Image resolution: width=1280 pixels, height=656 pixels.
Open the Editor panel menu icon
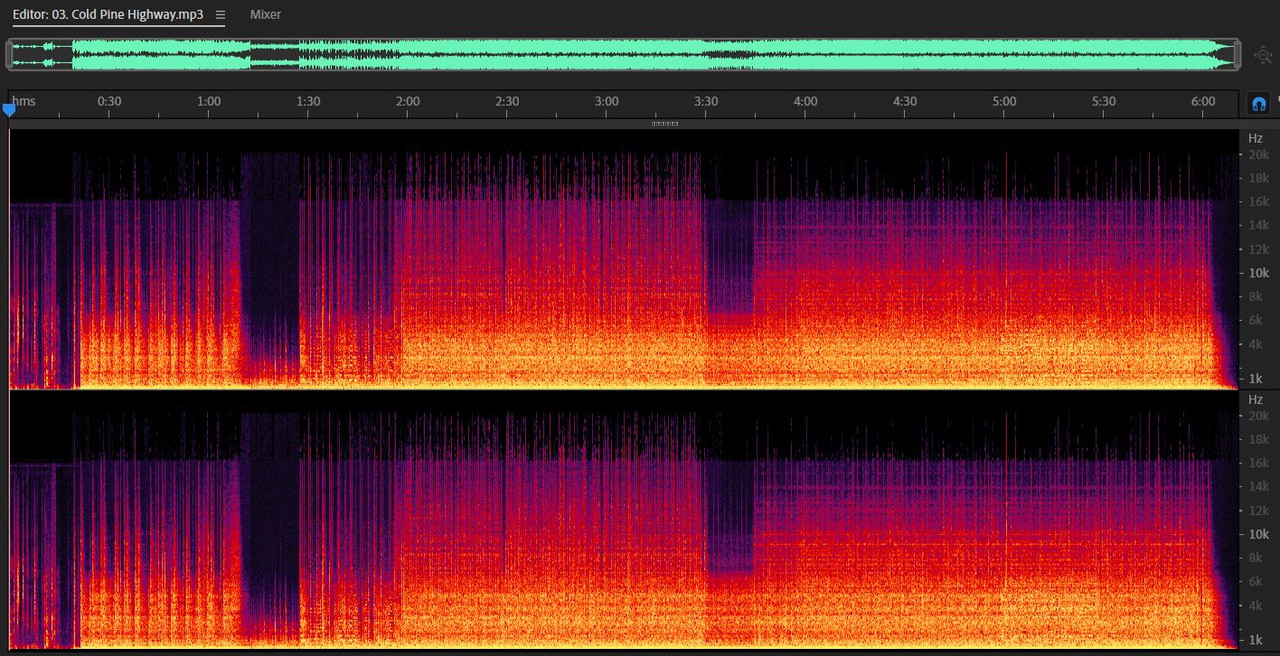(x=220, y=15)
